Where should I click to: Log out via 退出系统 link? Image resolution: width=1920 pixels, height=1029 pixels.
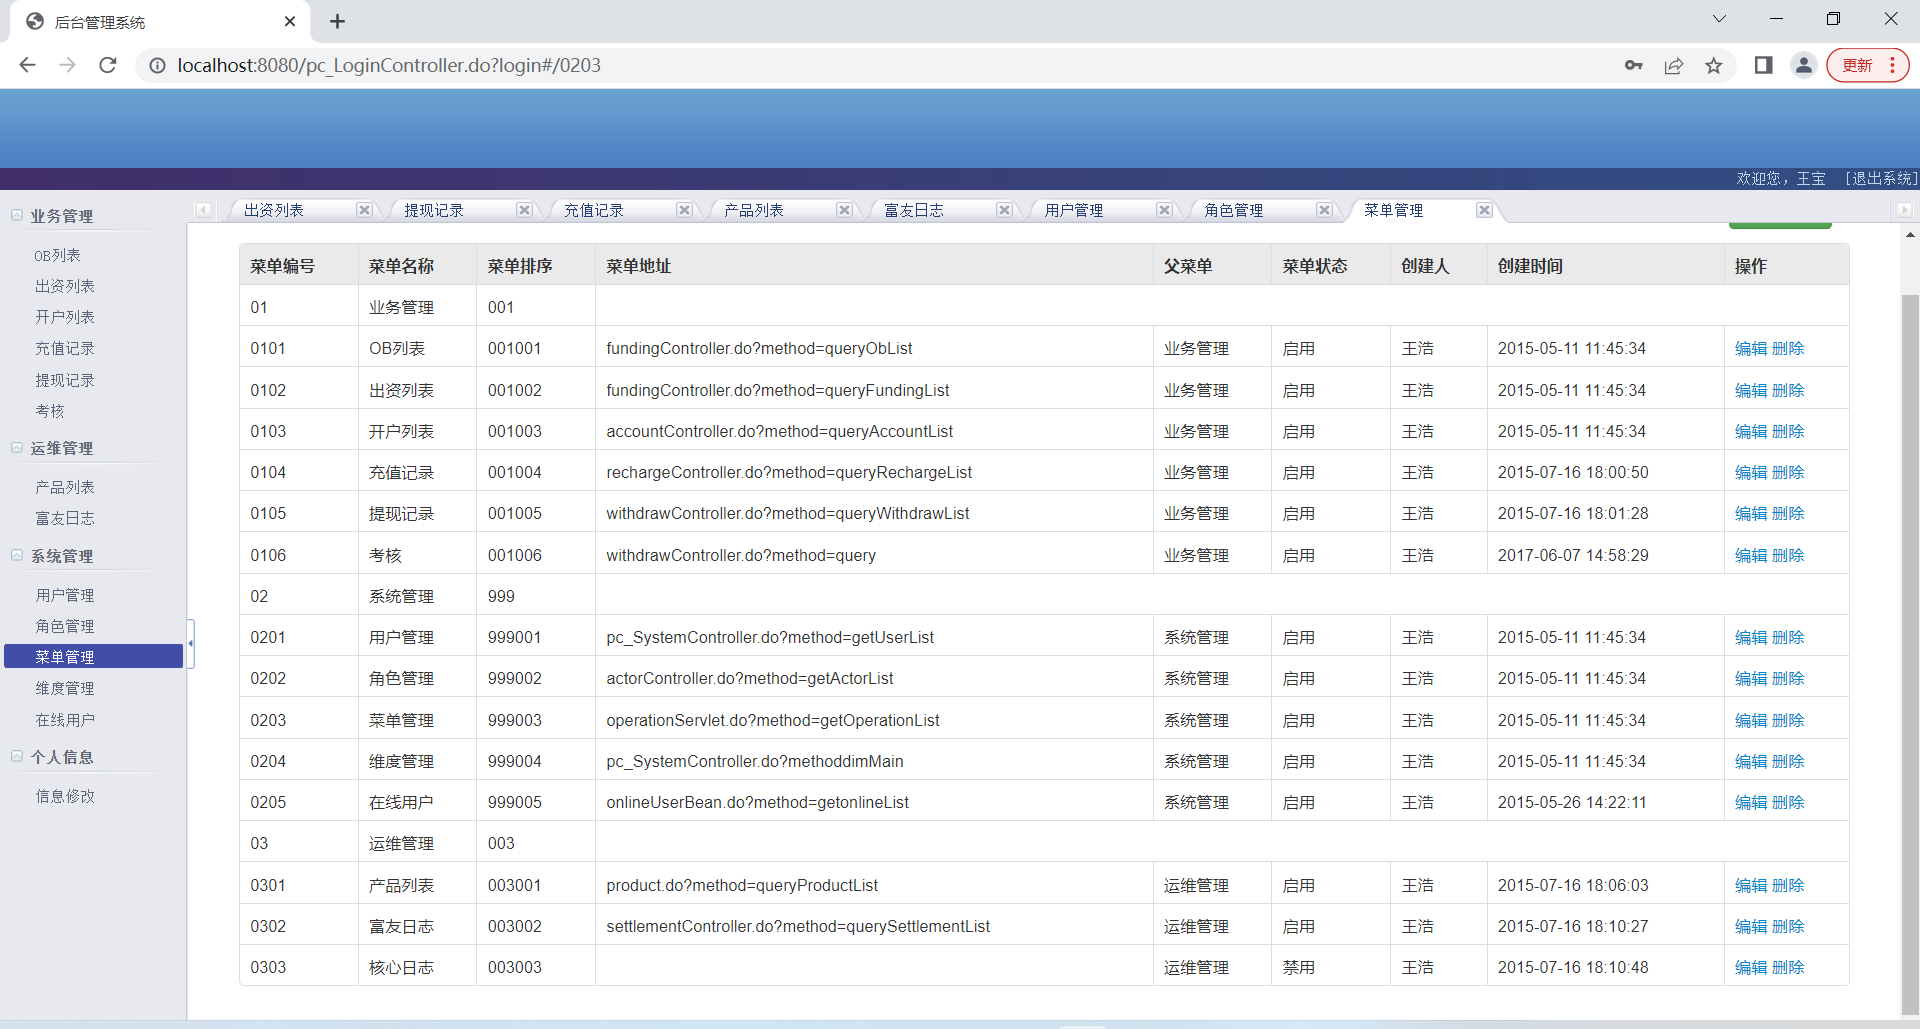pyautogui.click(x=1881, y=178)
